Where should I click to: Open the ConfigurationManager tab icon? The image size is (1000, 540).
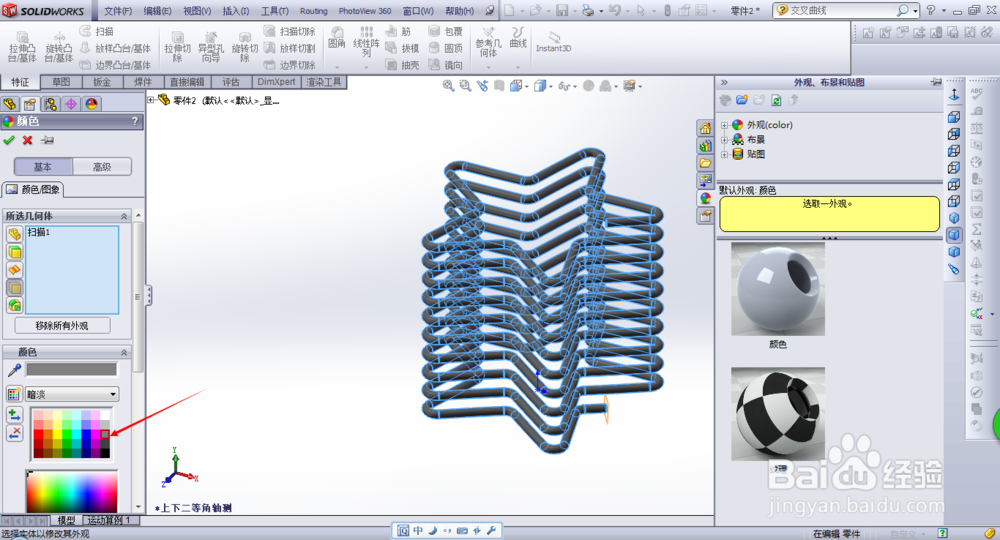pos(50,104)
